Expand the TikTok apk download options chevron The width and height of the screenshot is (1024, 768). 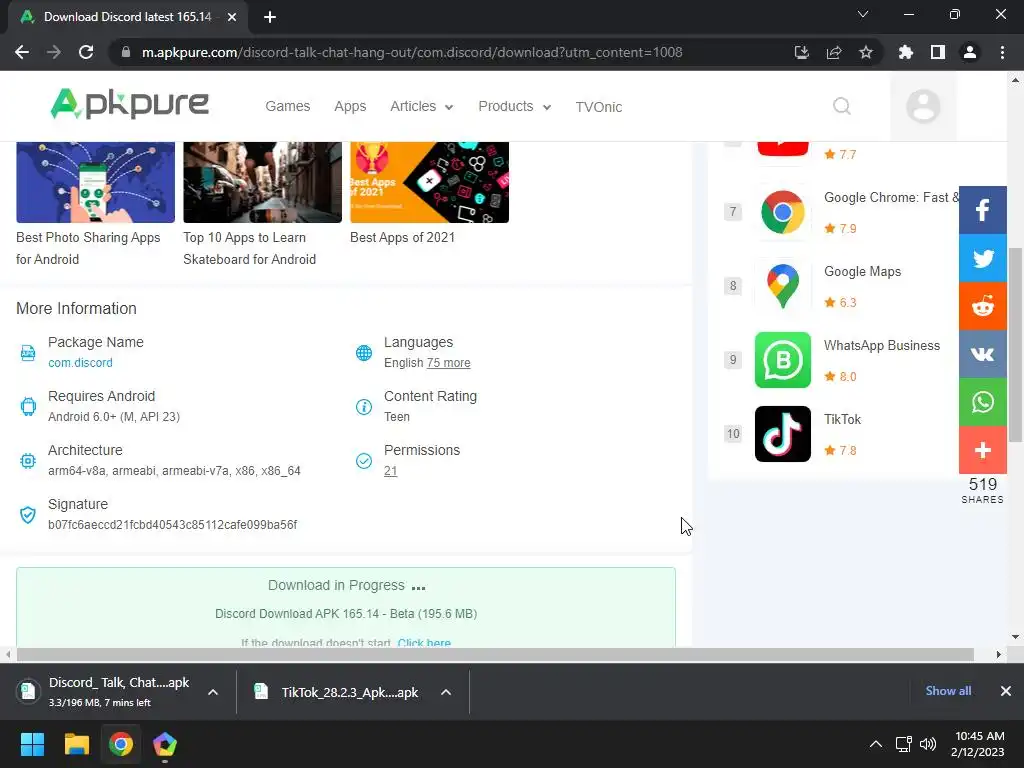(446, 692)
